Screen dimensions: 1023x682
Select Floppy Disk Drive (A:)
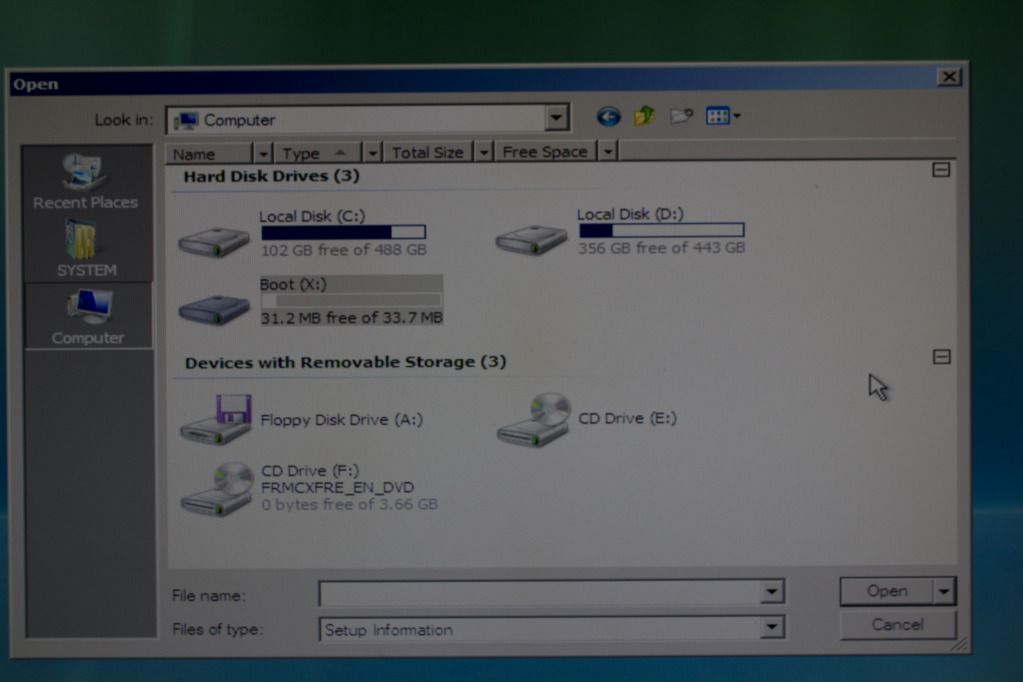coord(214,420)
